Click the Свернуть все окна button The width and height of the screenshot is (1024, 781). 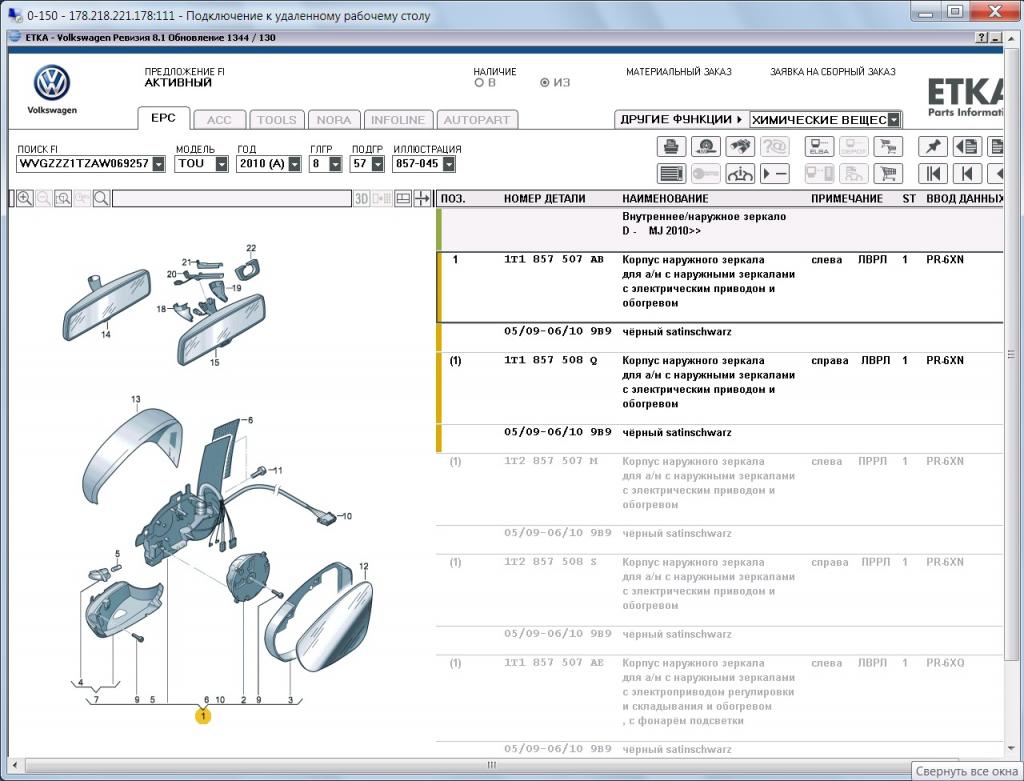[967, 771]
